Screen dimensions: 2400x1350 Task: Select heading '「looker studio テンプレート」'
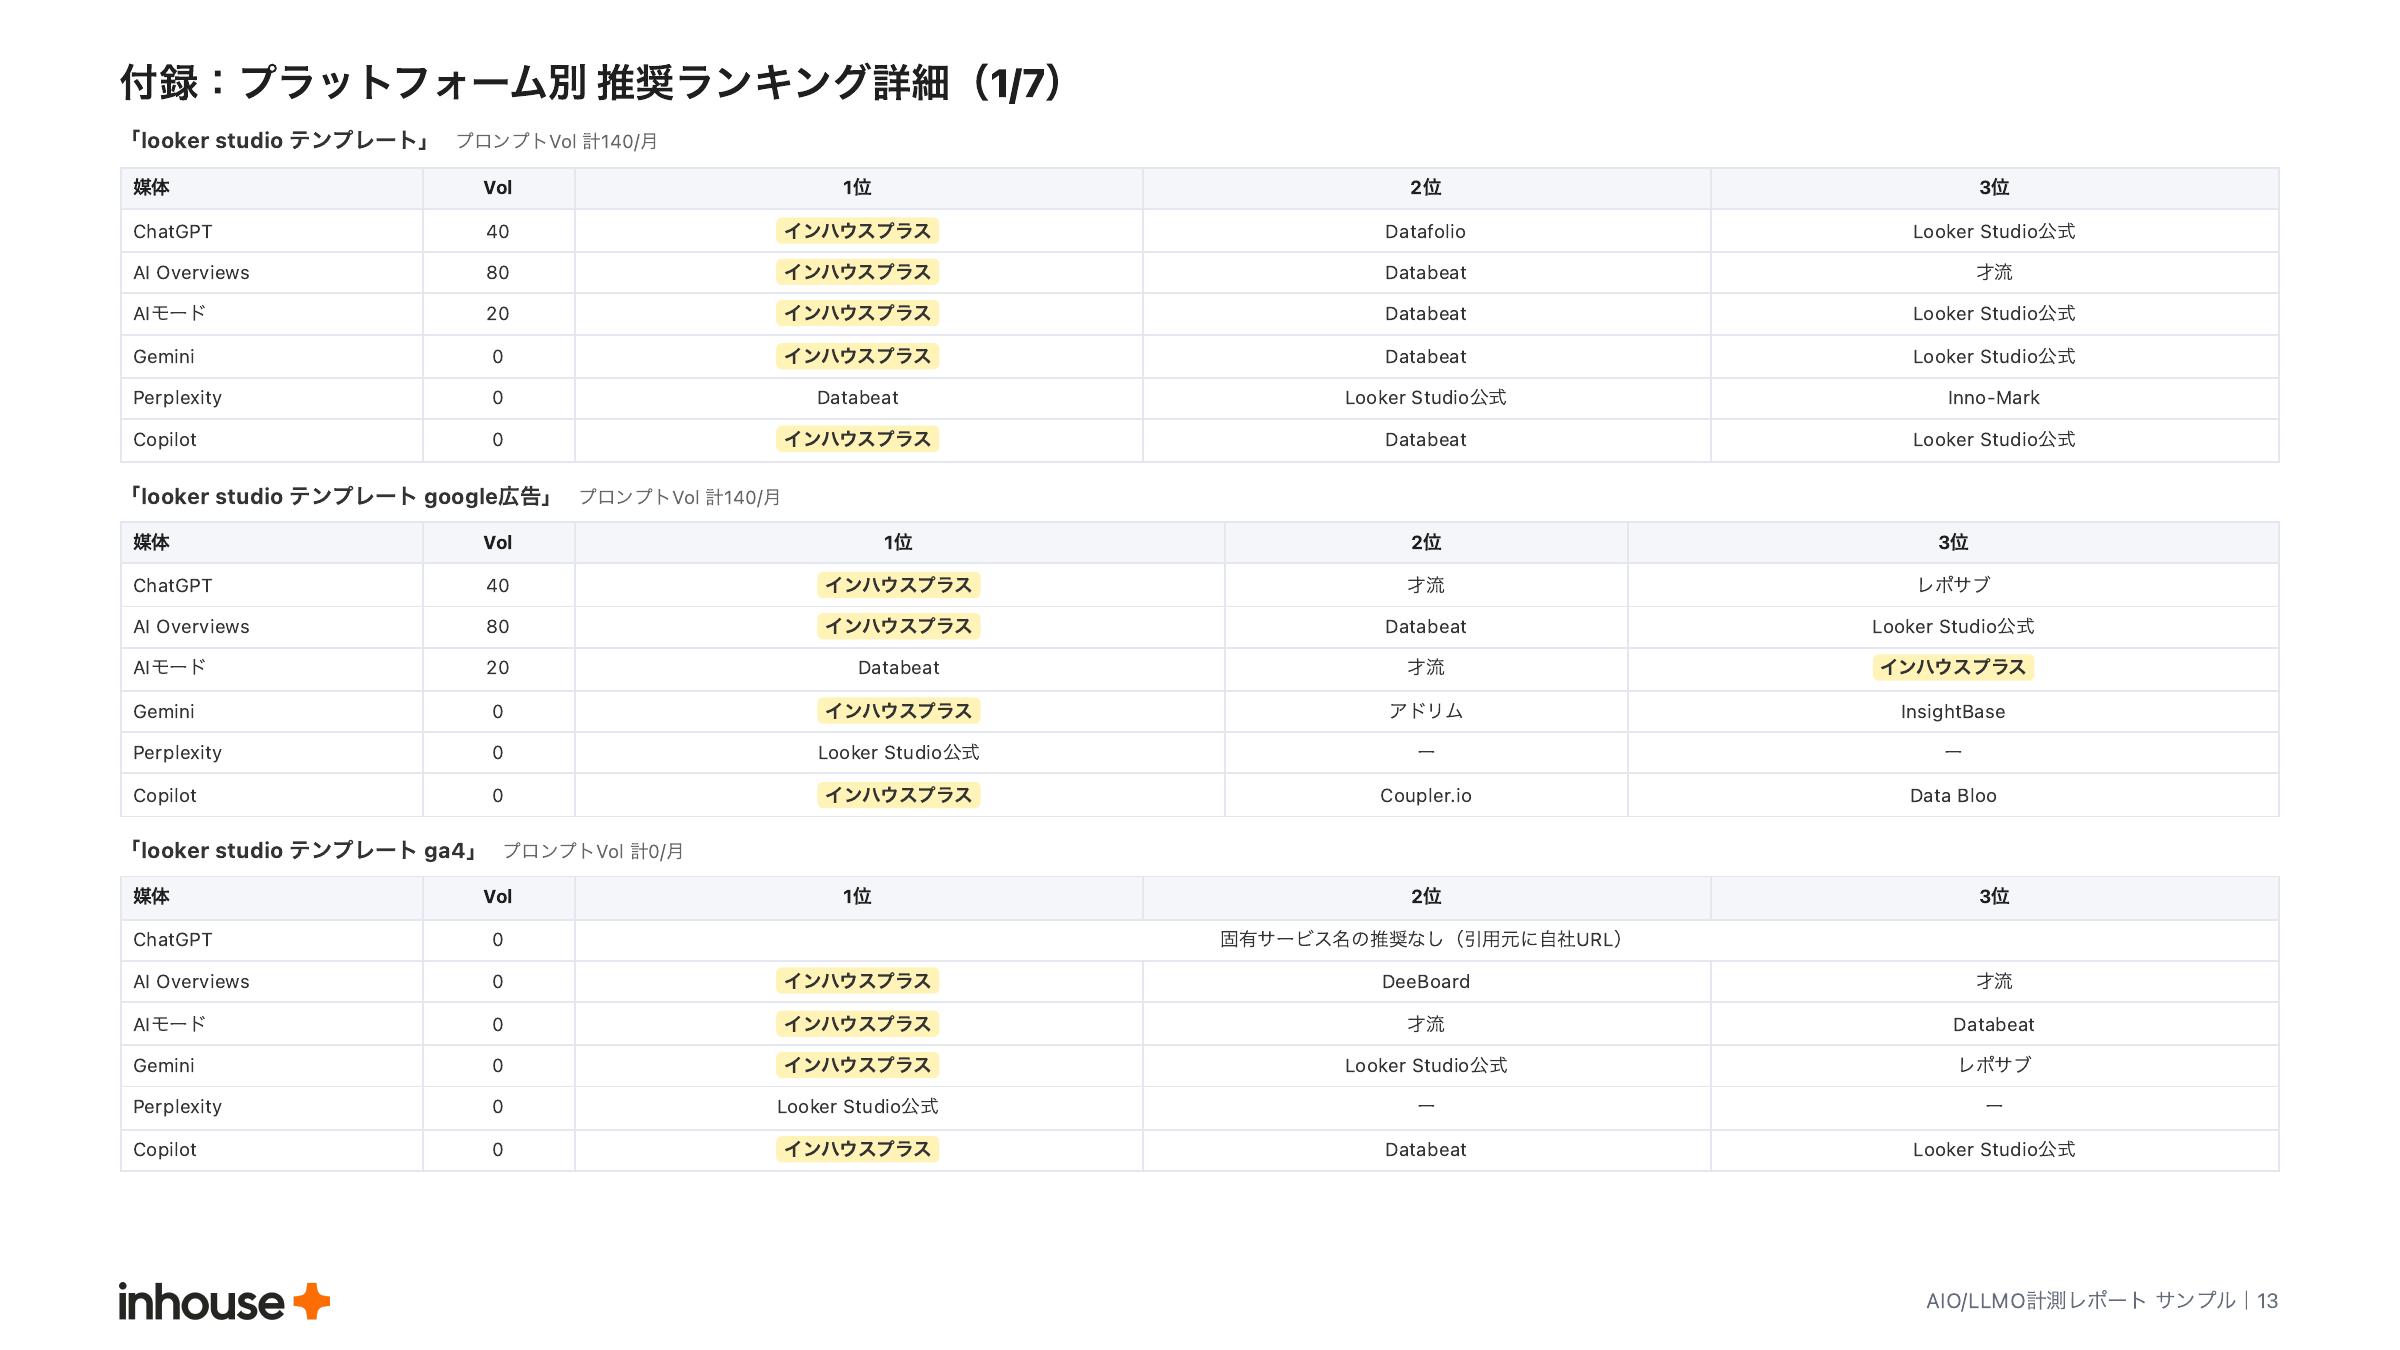coord(279,141)
